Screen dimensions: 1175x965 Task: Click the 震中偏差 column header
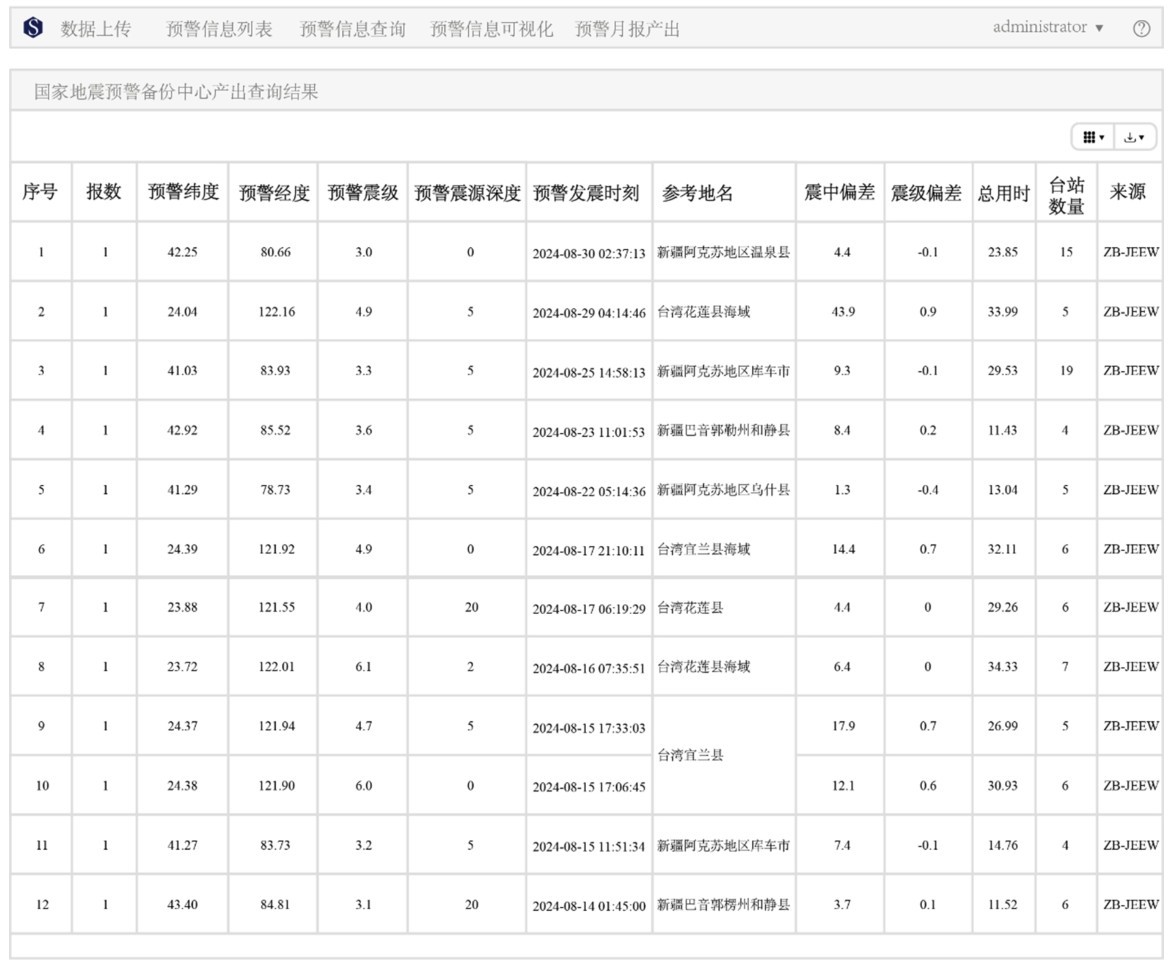tap(839, 193)
